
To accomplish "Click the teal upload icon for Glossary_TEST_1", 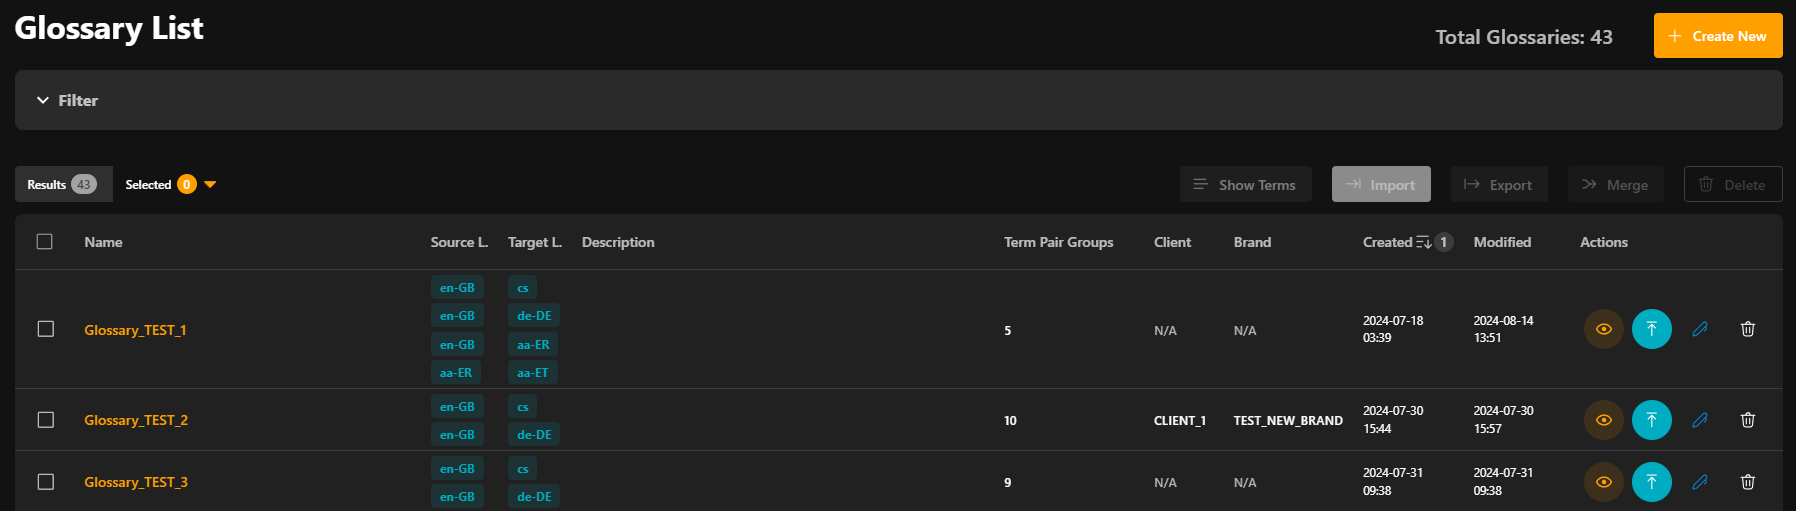I will (x=1651, y=329).
